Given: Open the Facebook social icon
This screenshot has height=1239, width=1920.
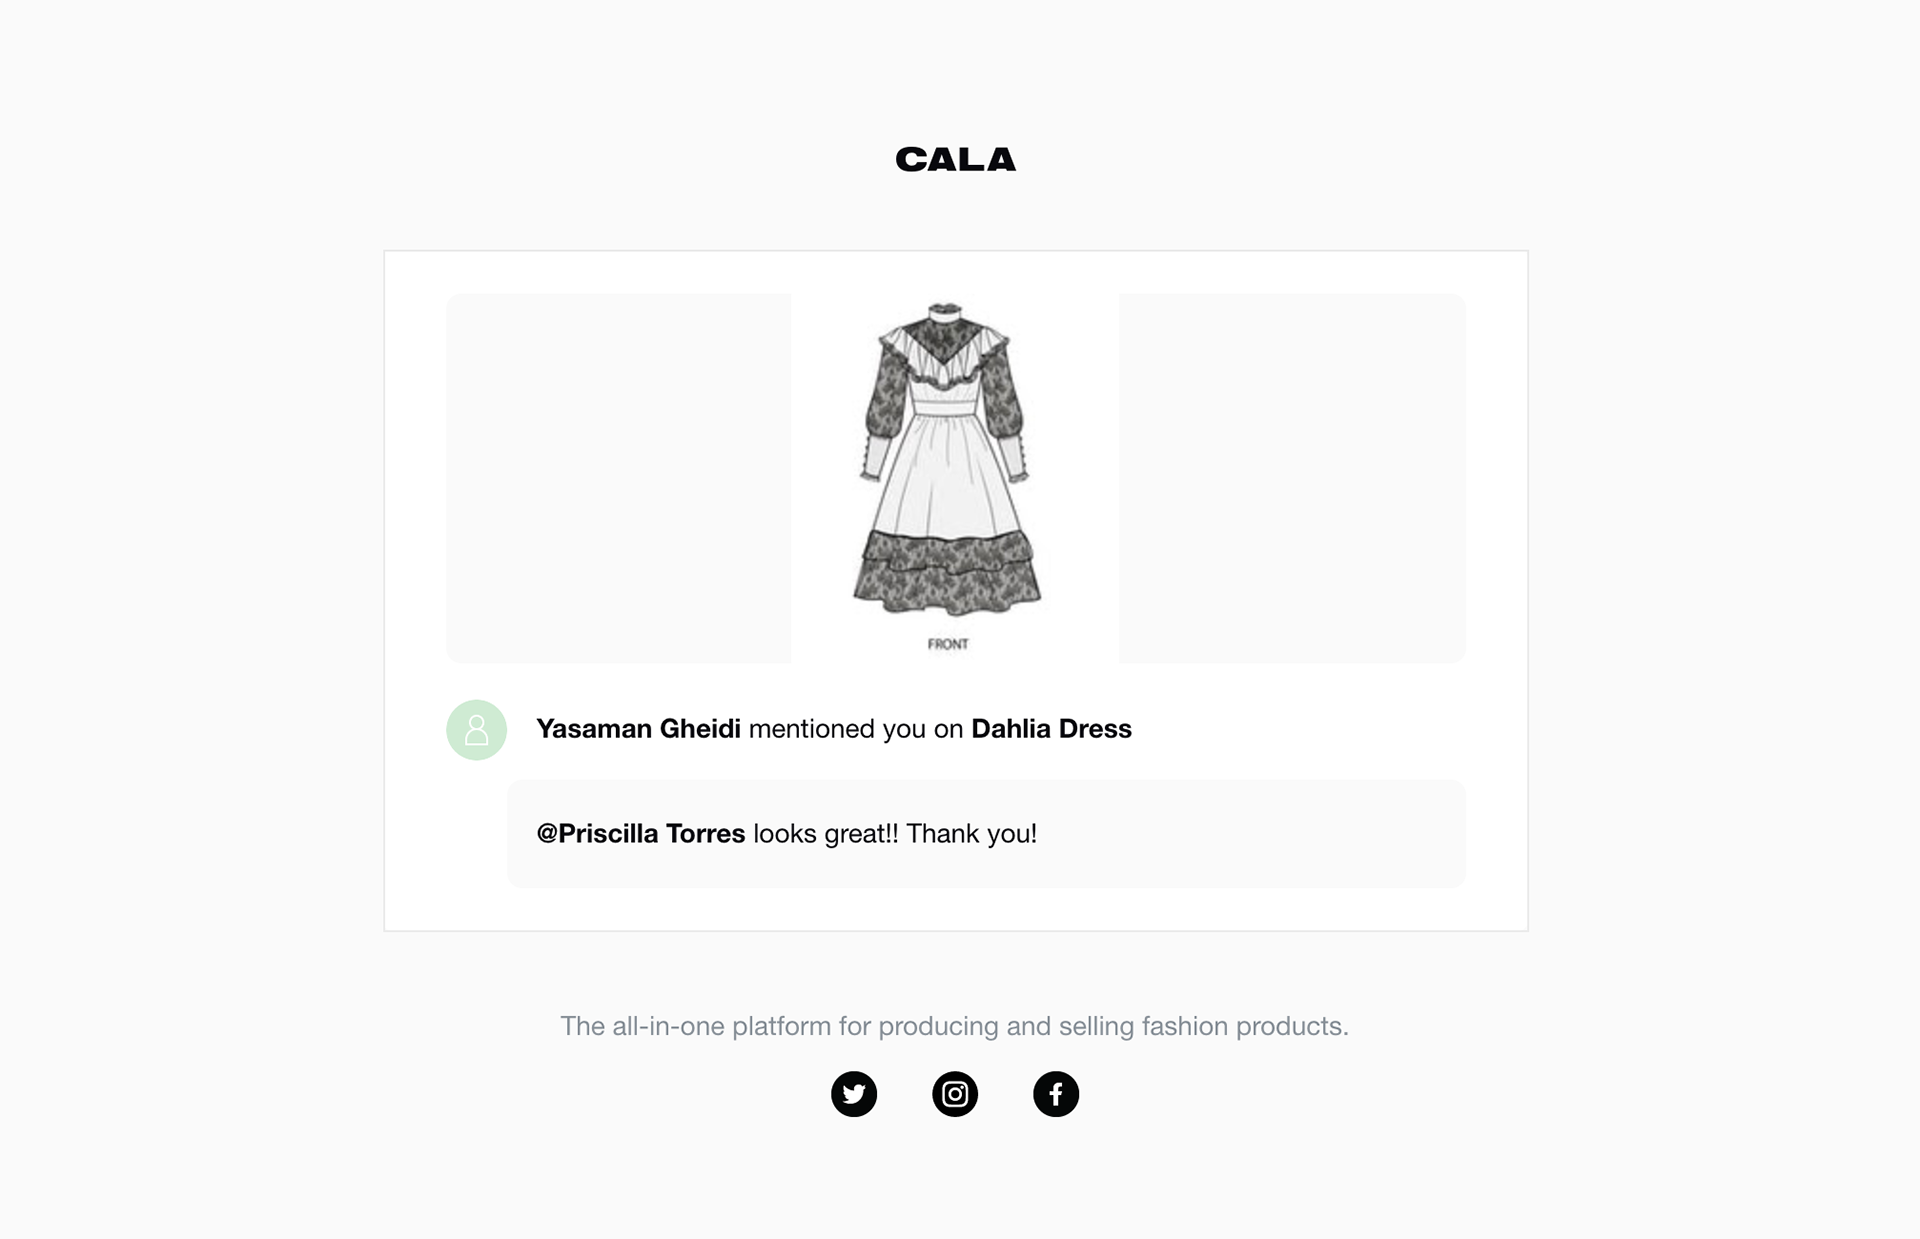Looking at the screenshot, I should point(1056,1094).
